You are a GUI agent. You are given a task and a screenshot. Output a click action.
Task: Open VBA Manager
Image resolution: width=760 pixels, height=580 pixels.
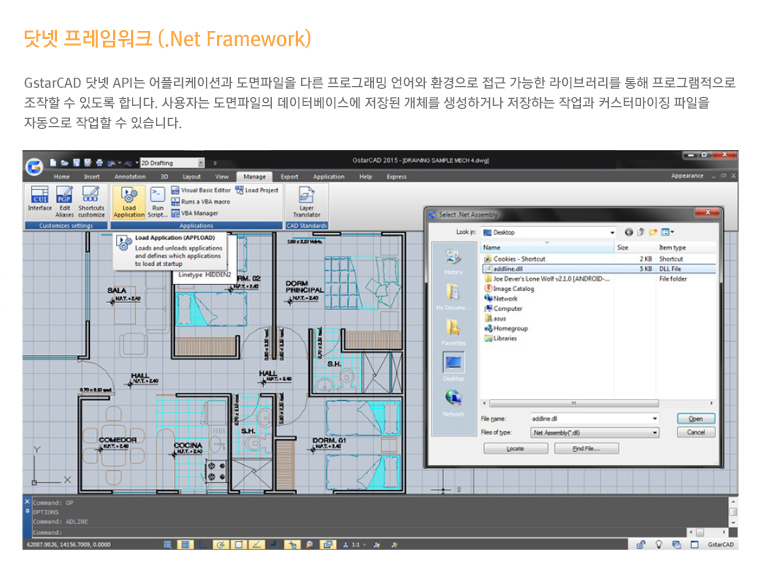pos(198,213)
